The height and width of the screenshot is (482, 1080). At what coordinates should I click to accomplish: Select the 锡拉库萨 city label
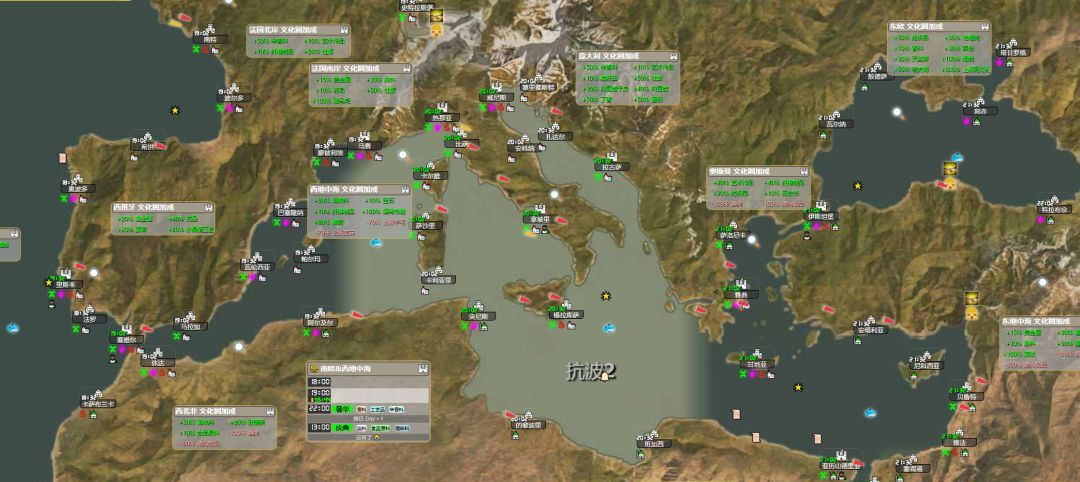[566, 315]
